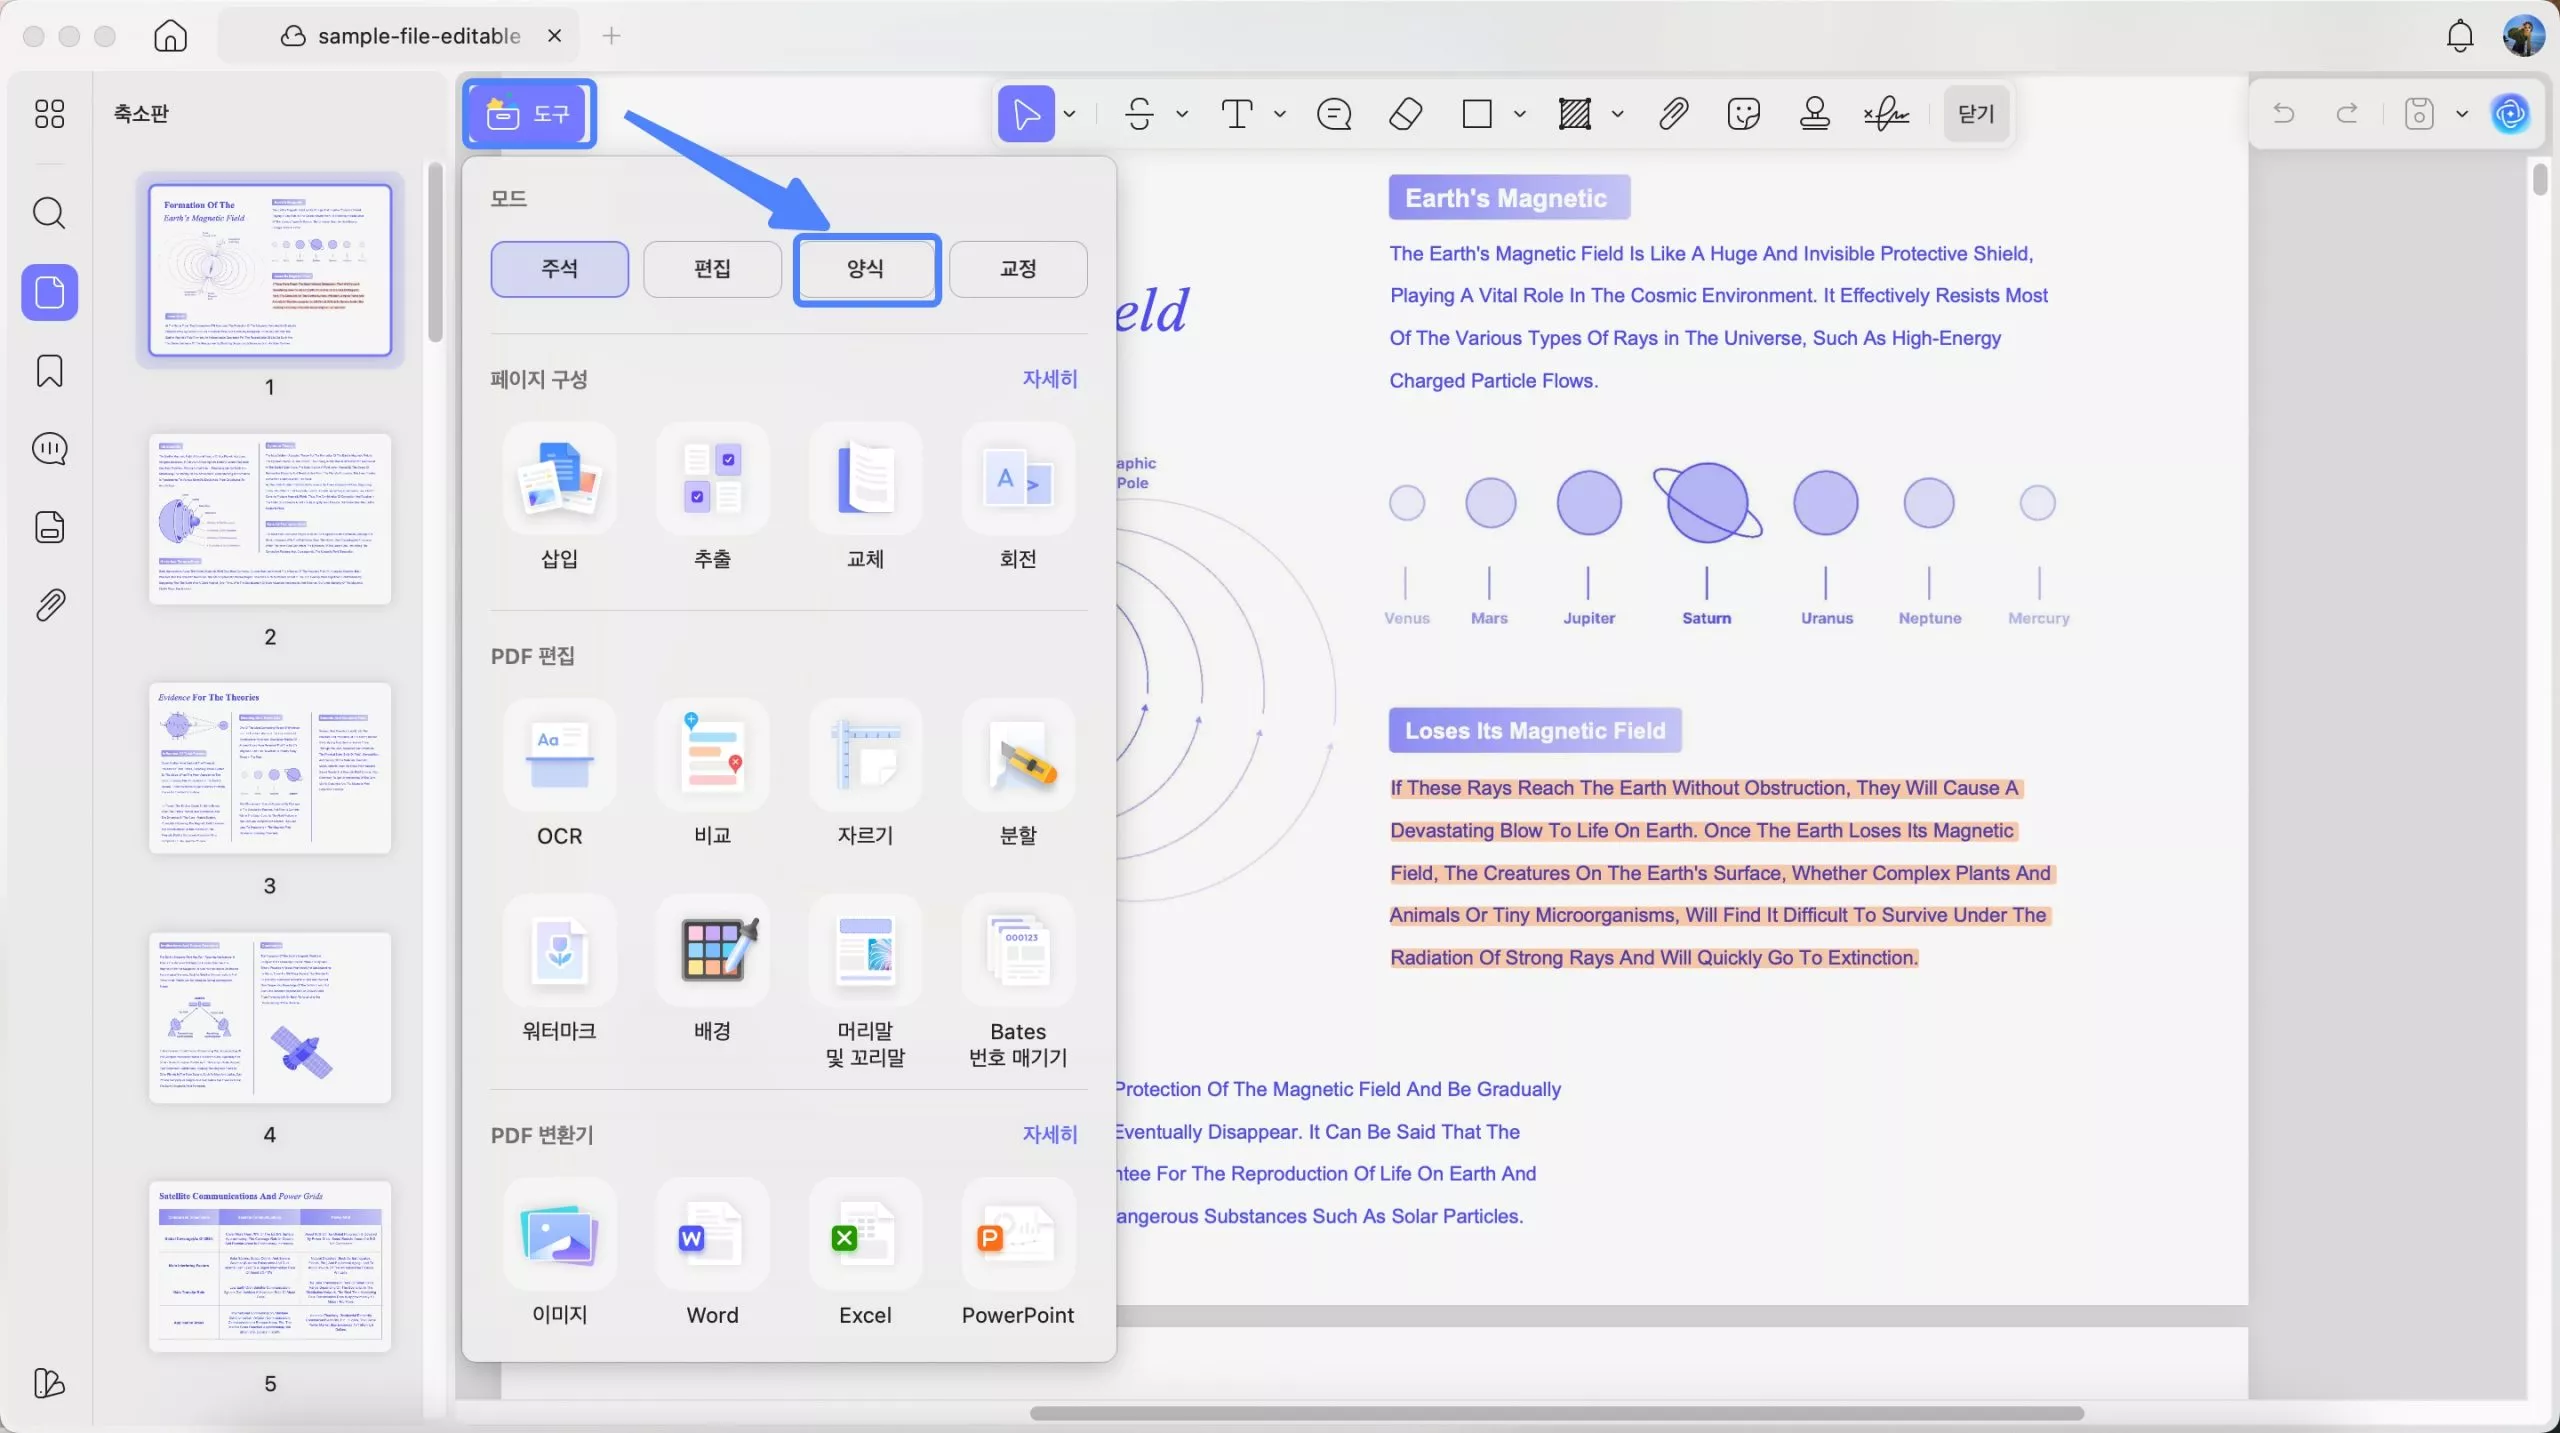Select the page thumbnails sidebar icon
This screenshot has height=1433, width=2560.
tap(49, 292)
